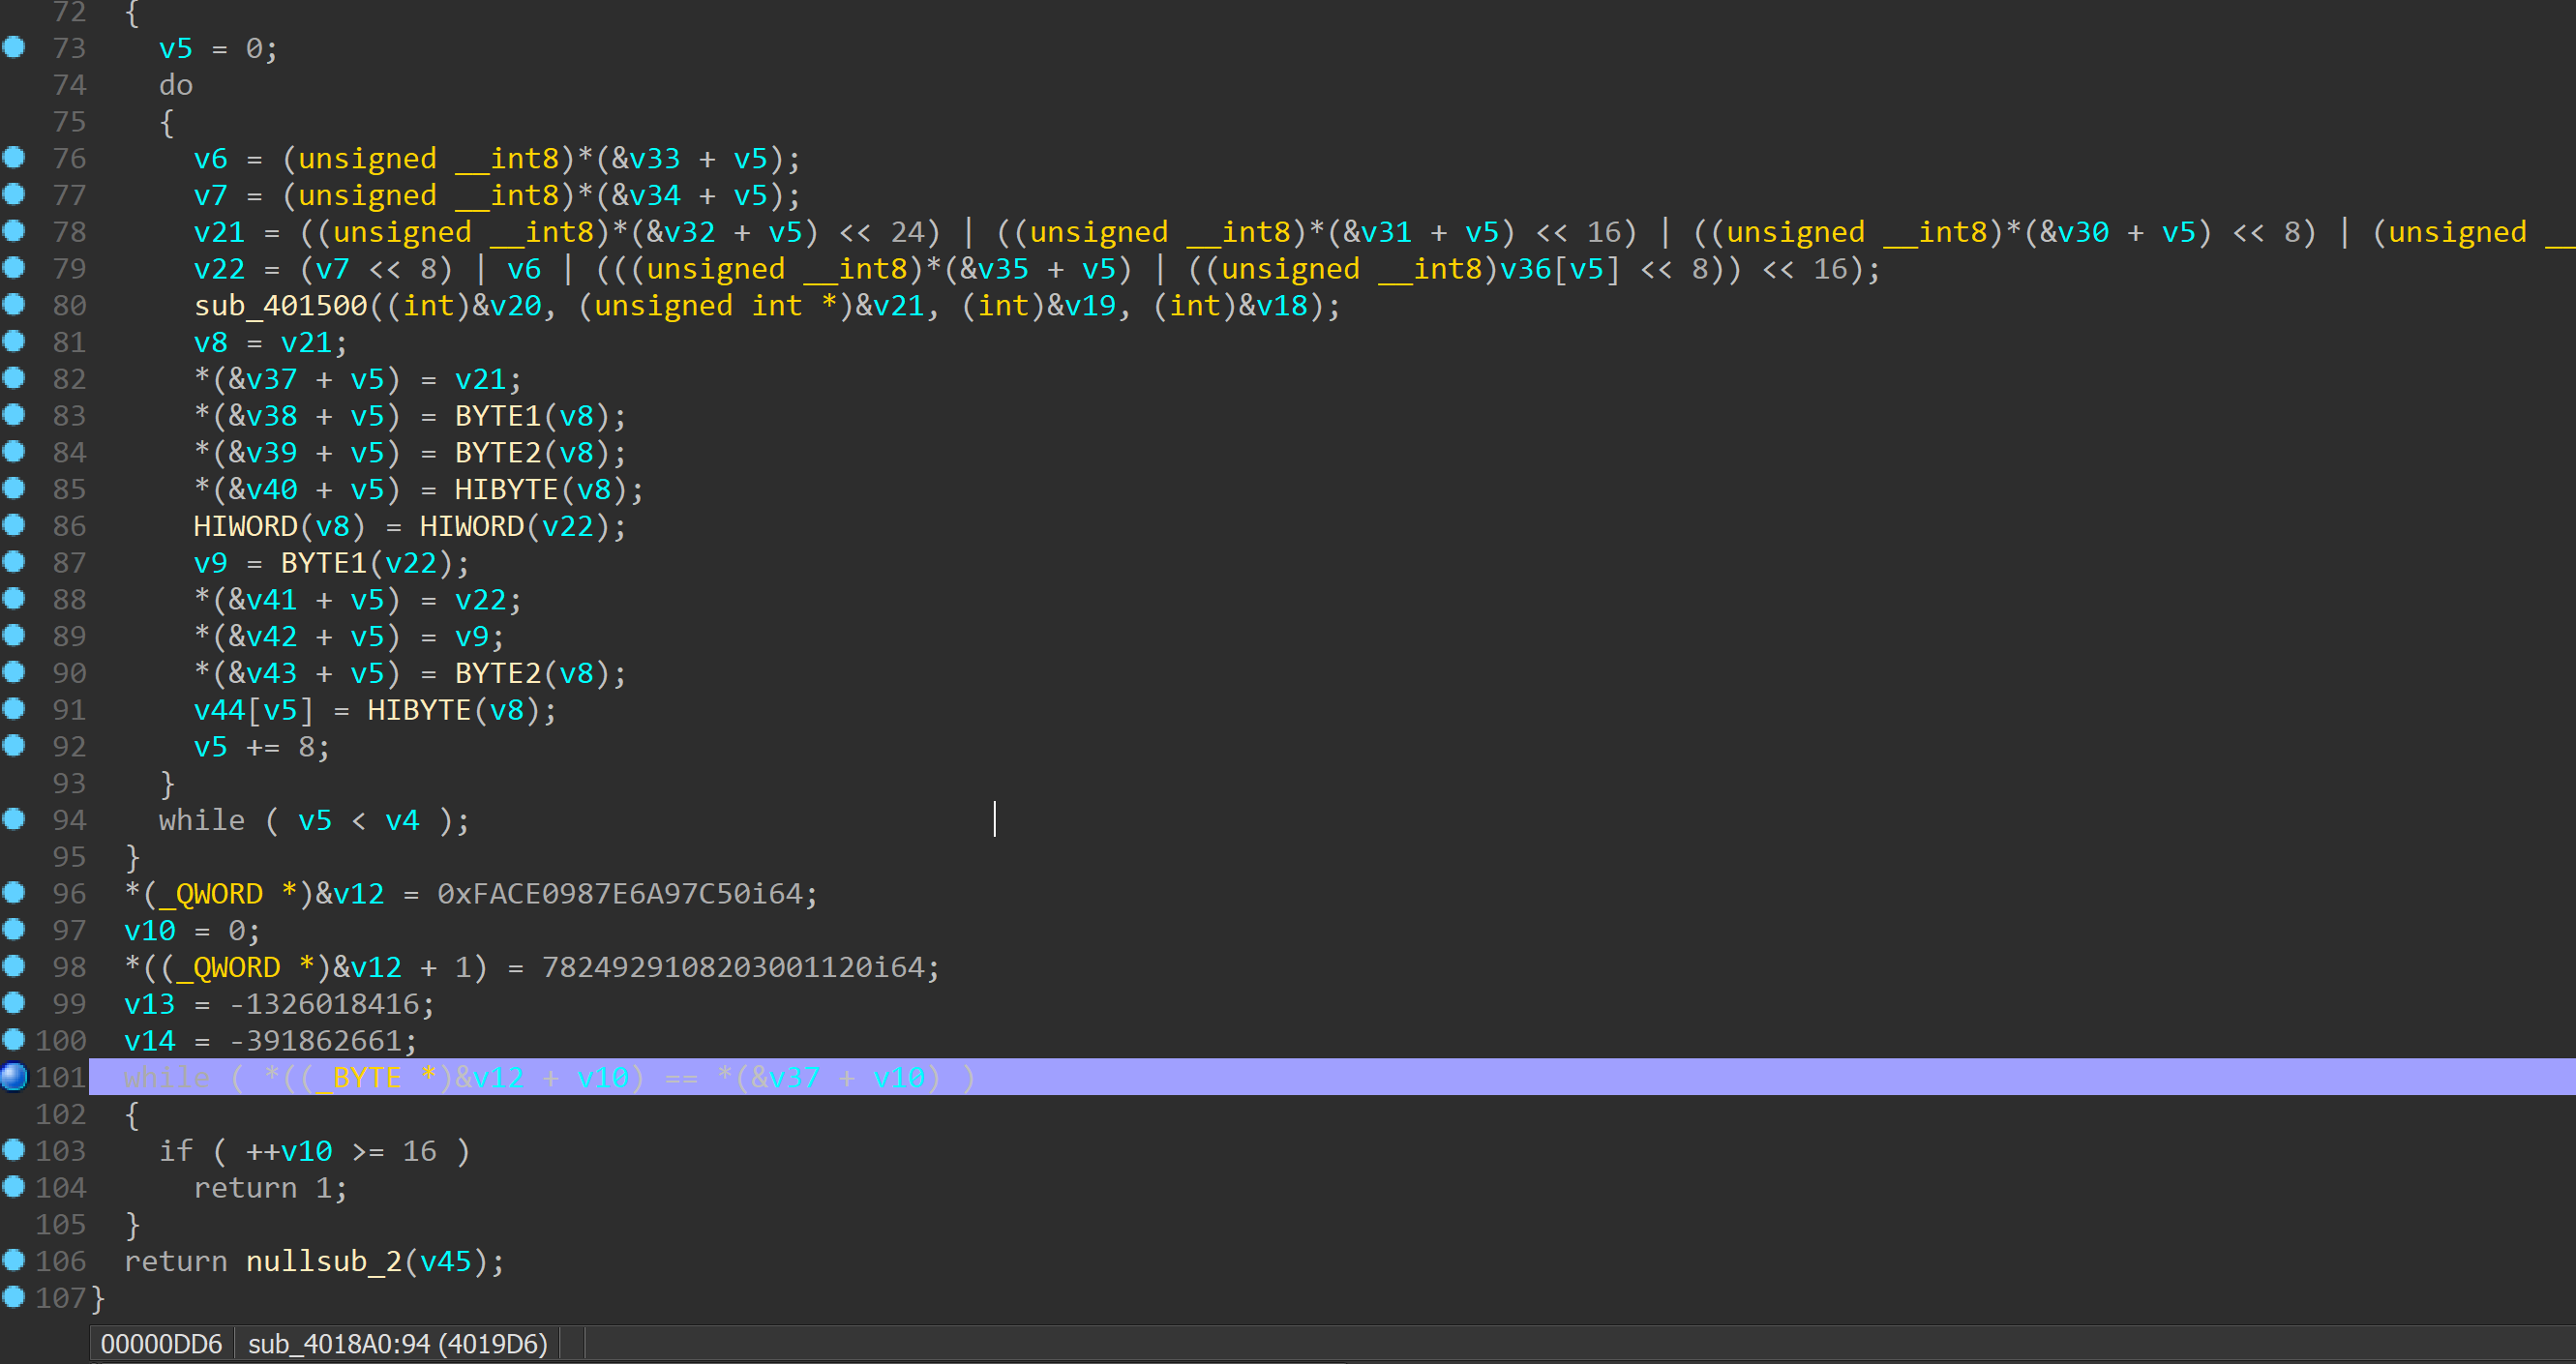Click the breakpoint dot beside line 107
The width and height of the screenshot is (2576, 1364).
(x=14, y=1297)
